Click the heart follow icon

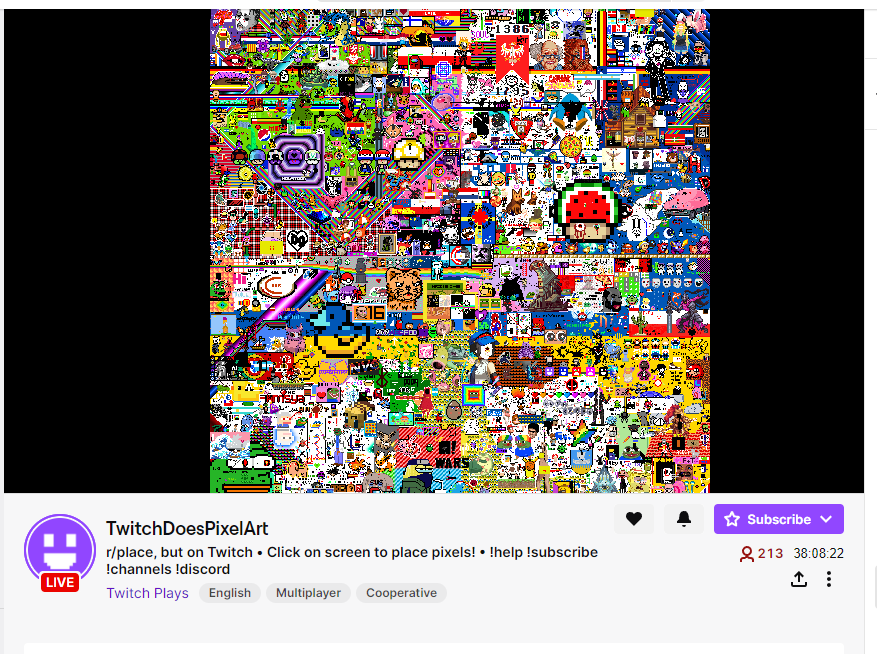point(634,519)
